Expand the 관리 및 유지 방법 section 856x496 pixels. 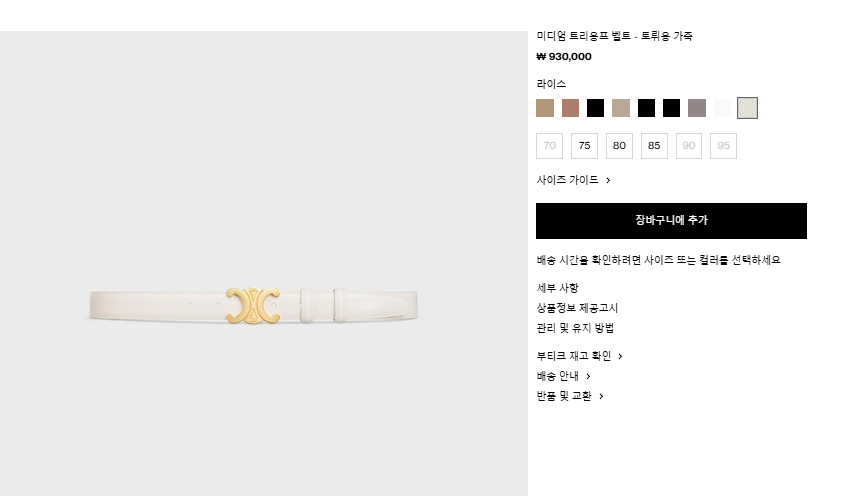575,328
